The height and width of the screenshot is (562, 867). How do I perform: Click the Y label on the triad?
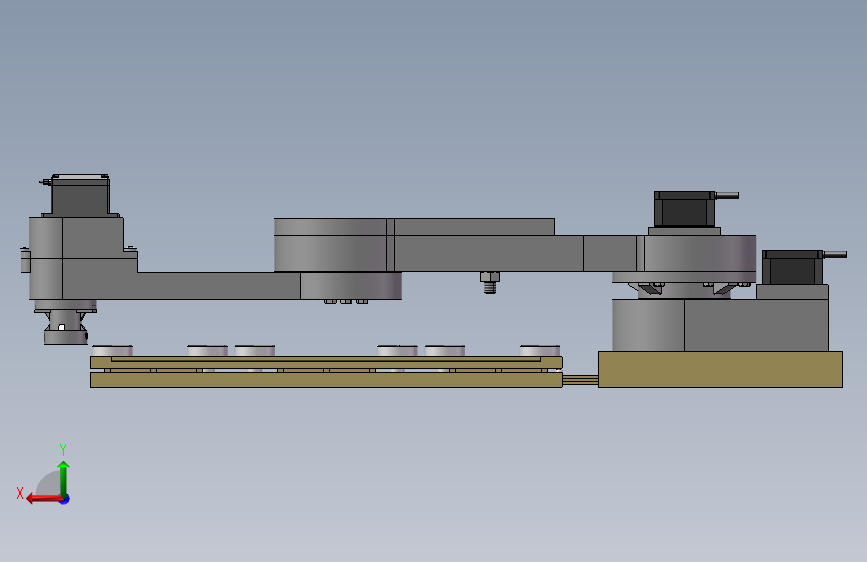coord(63,449)
